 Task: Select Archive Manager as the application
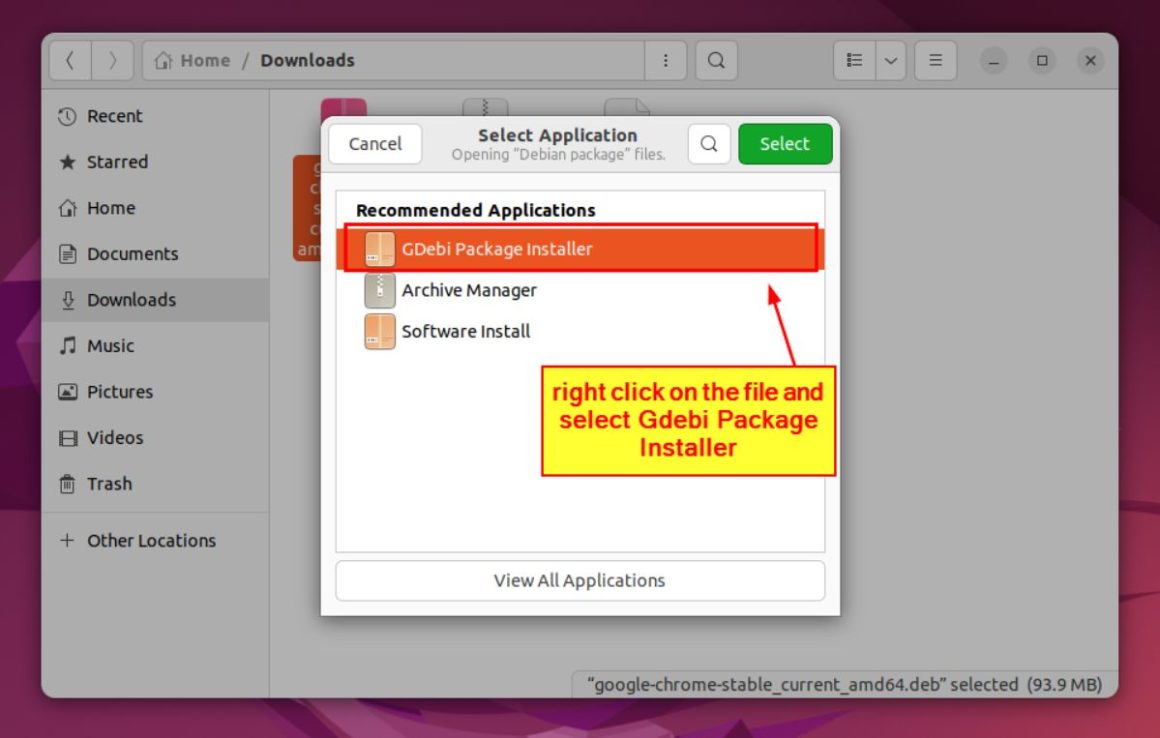tap(468, 290)
